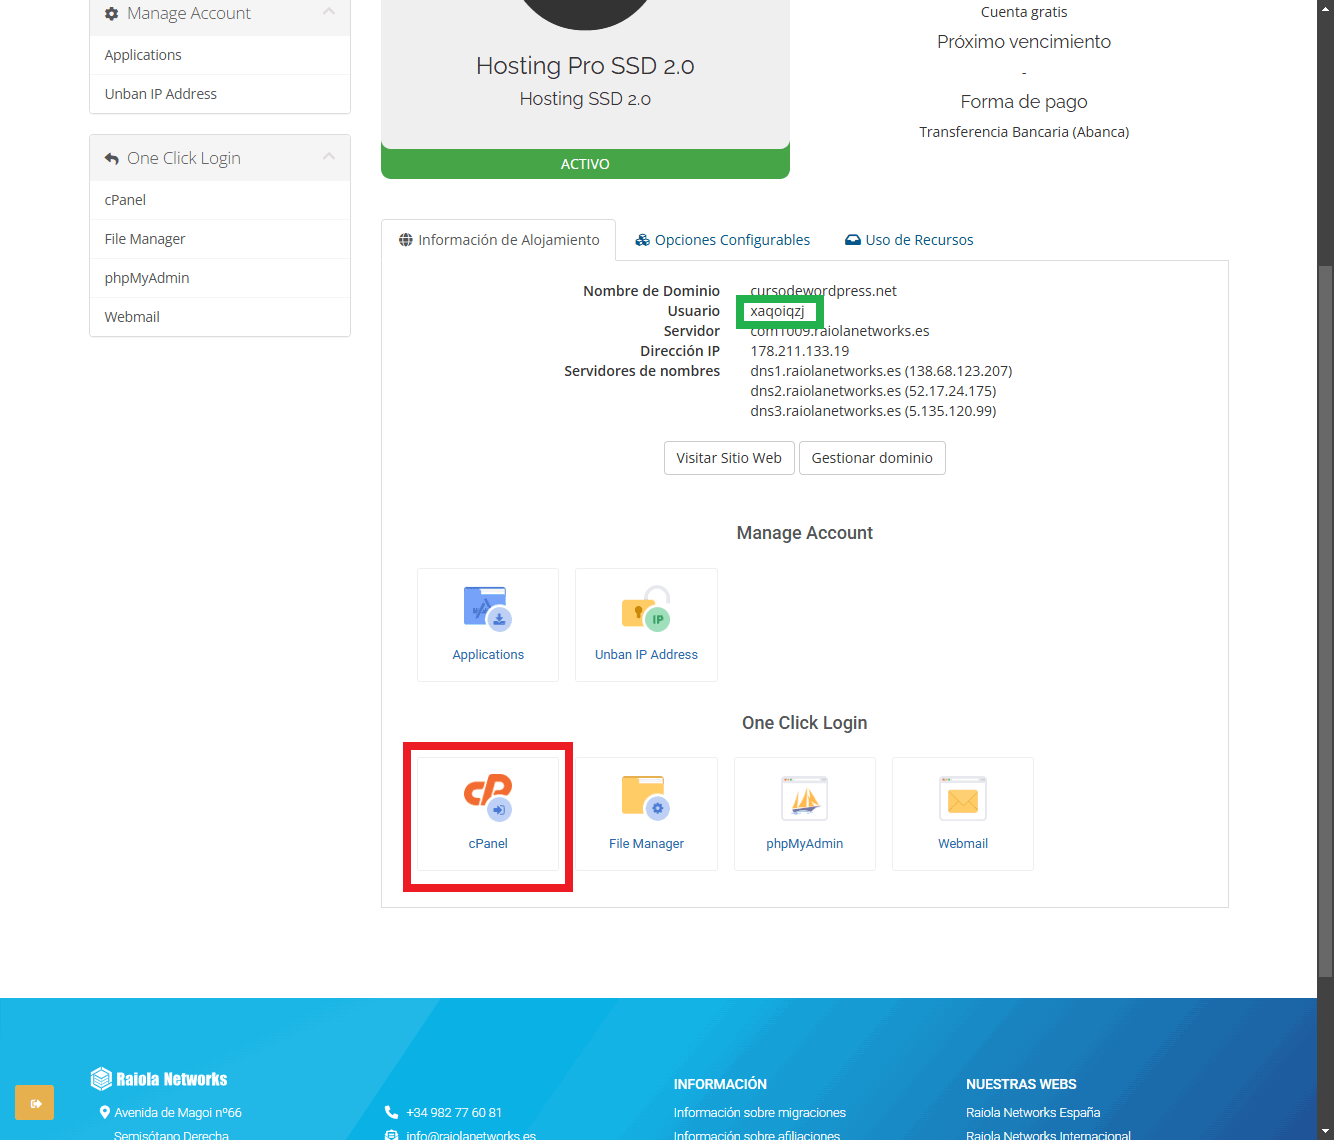Click Webmail label link in main panel
Screen dimensions: 1334x1140
(x=963, y=844)
